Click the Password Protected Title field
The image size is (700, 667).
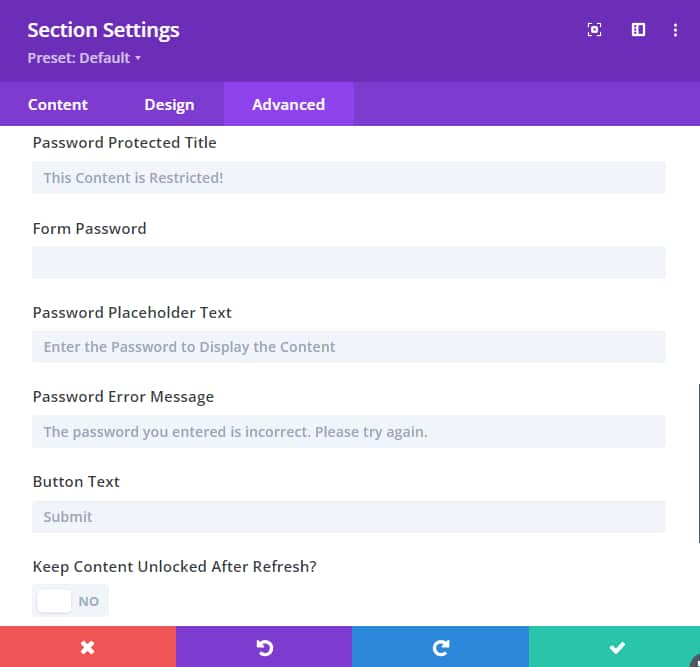pos(348,178)
